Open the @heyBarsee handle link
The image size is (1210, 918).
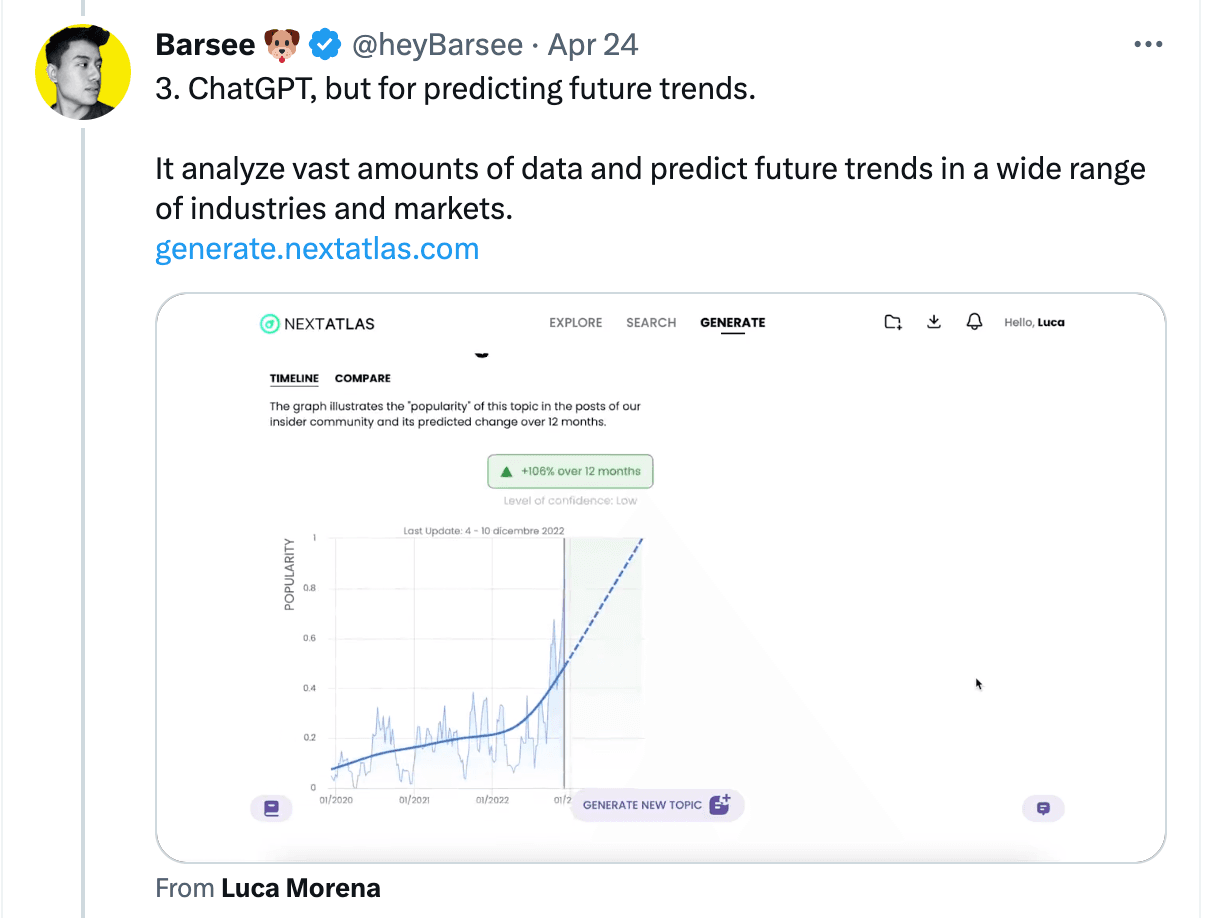click(x=436, y=45)
